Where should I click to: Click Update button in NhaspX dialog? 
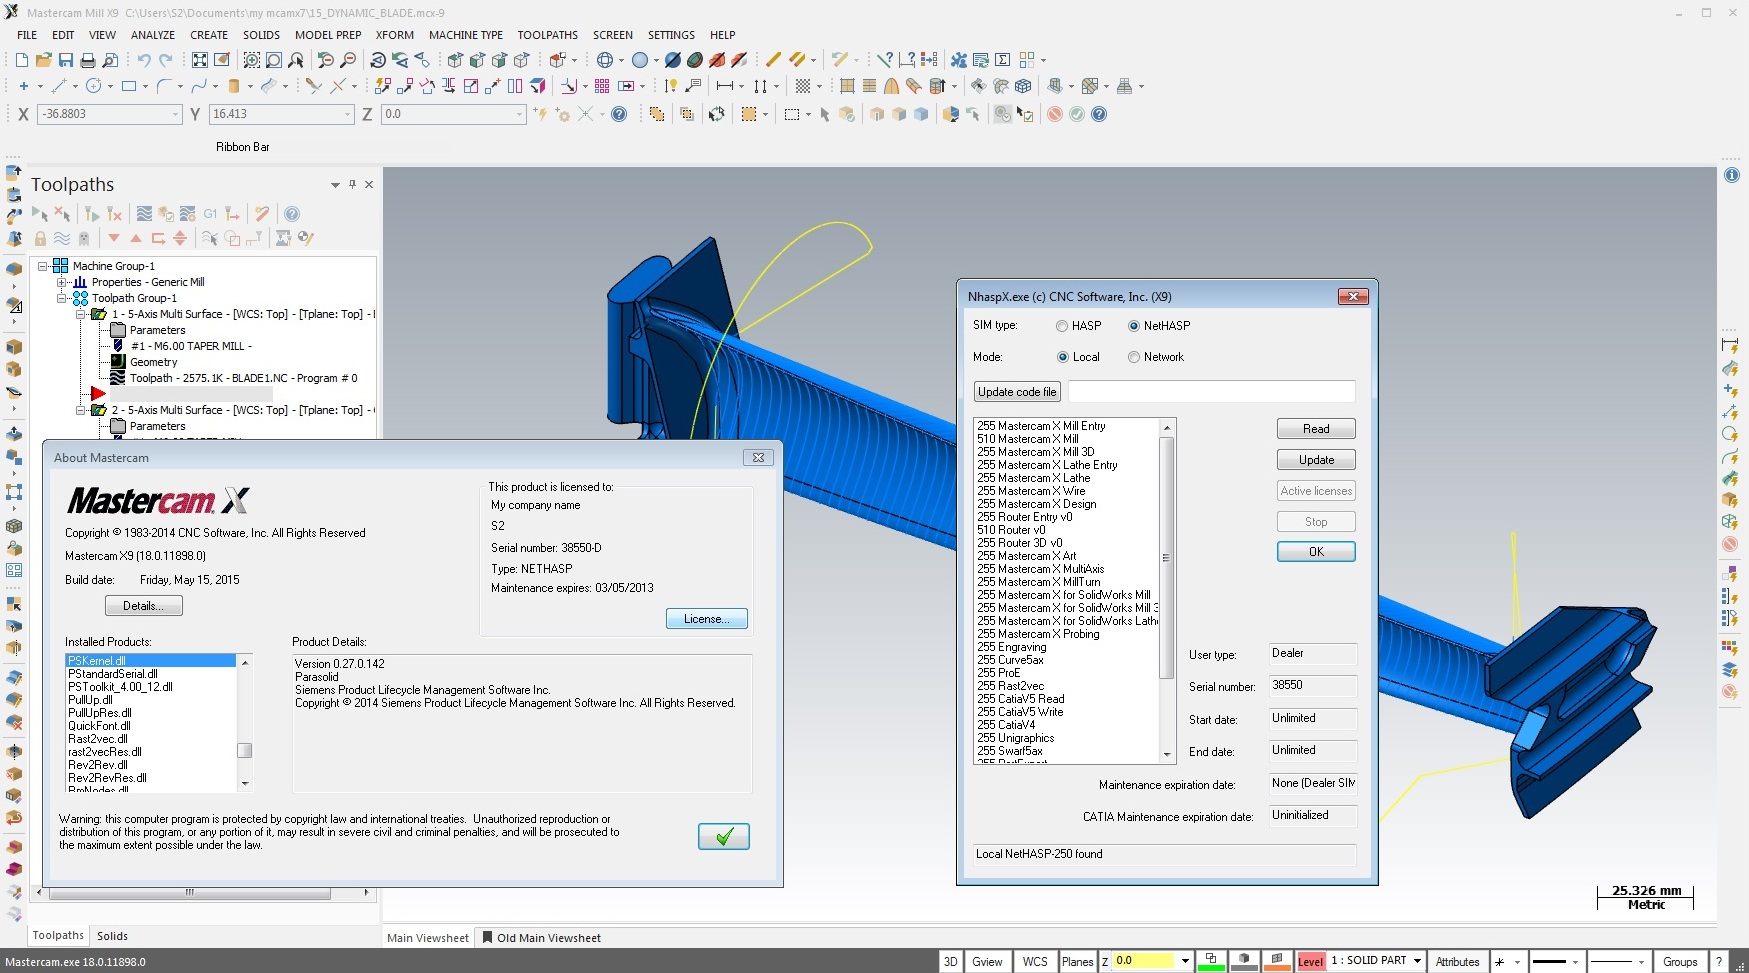pyautogui.click(x=1316, y=460)
